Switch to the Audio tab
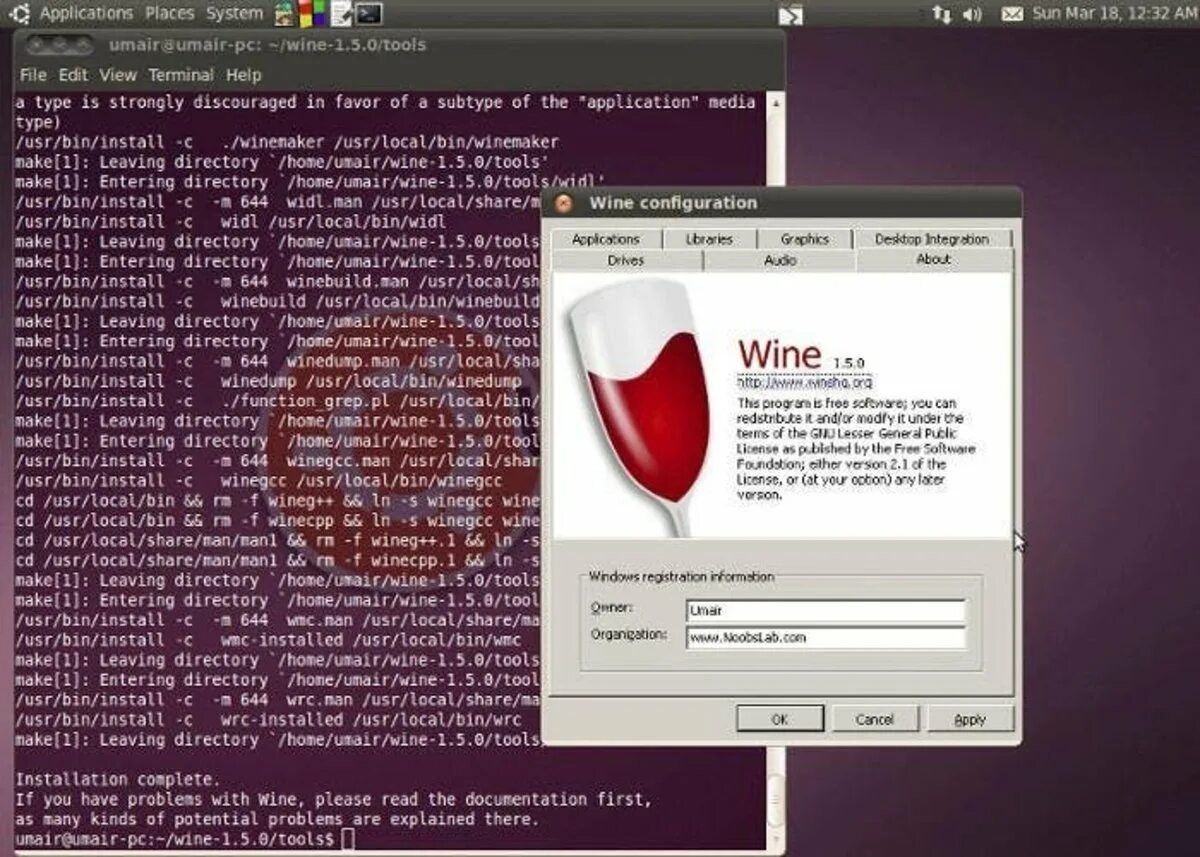The height and width of the screenshot is (857, 1200). 779,259
